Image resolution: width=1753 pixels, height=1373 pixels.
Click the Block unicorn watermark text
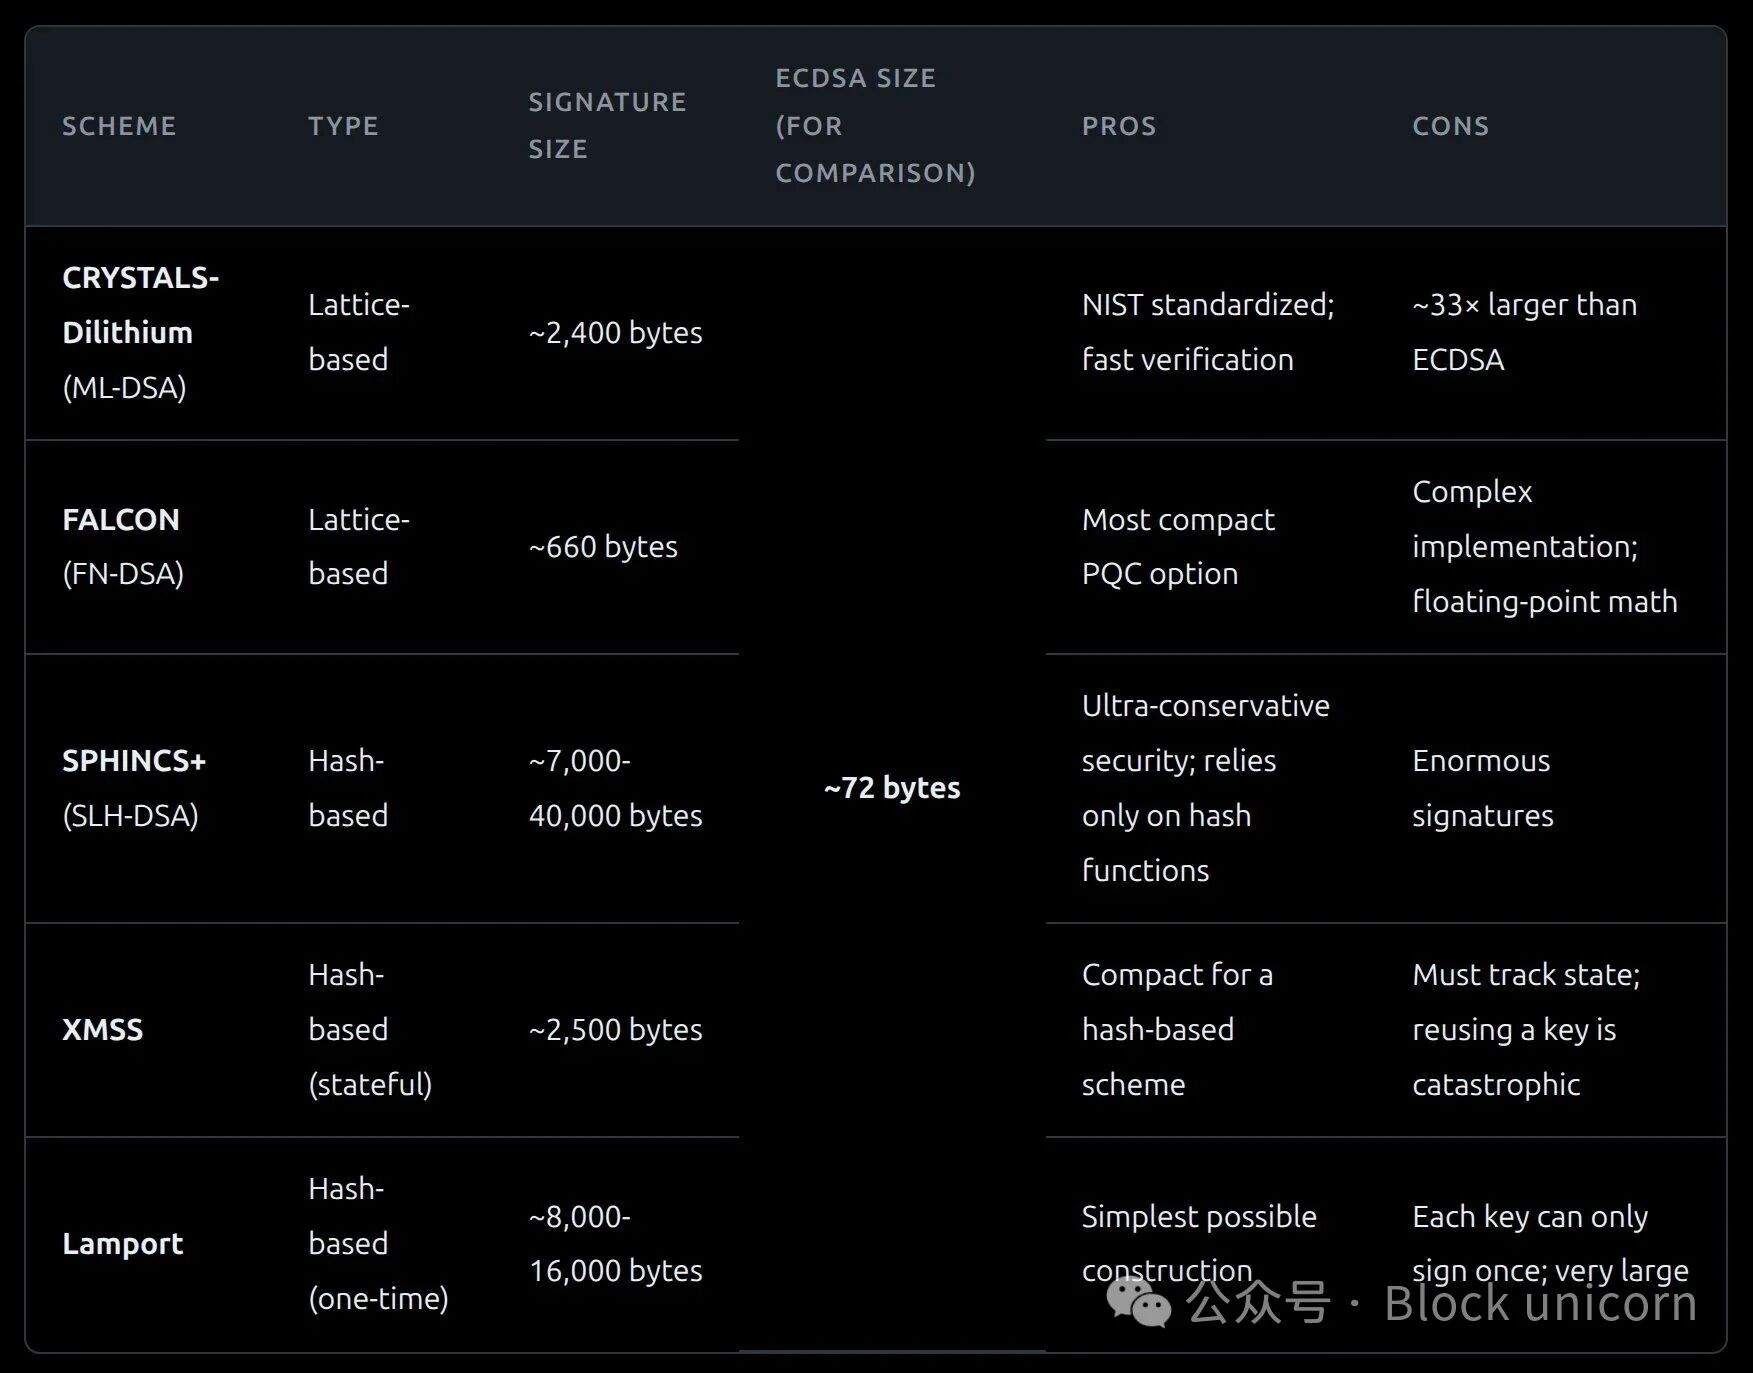(1540, 1303)
